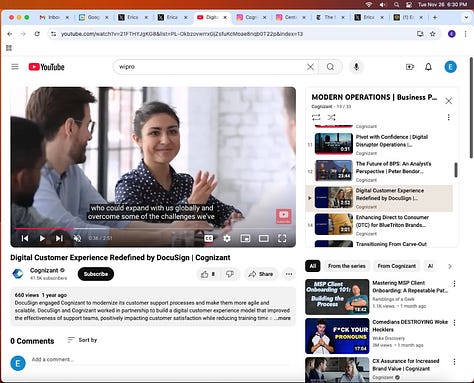The height and width of the screenshot is (383, 474).
Task: Go to the YouTube home logo
Action: tap(46, 67)
